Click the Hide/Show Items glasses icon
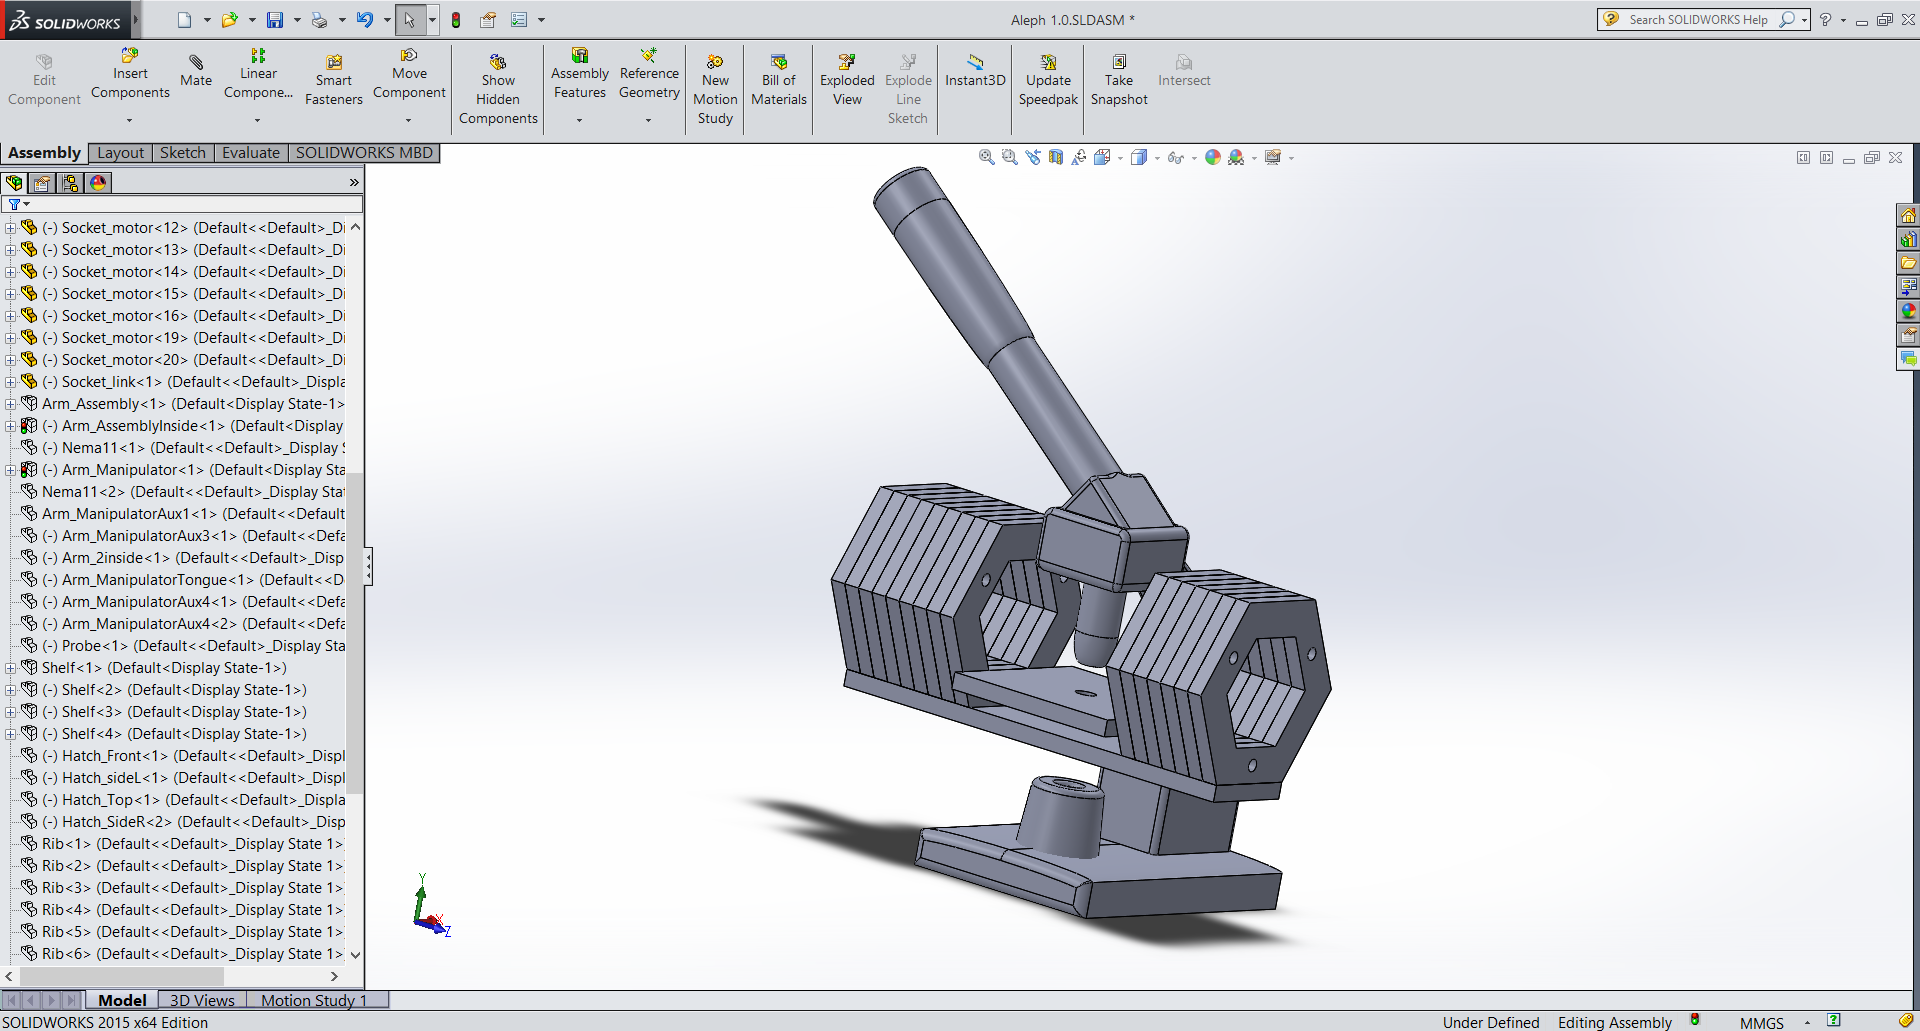This screenshot has width=1920, height=1031. pyautogui.click(x=1175, y=157)
